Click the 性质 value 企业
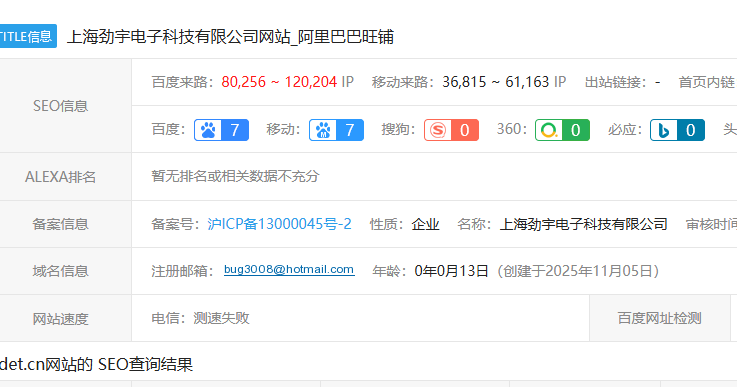The height and width of the screenshot is (387, 737). (425, 224)
